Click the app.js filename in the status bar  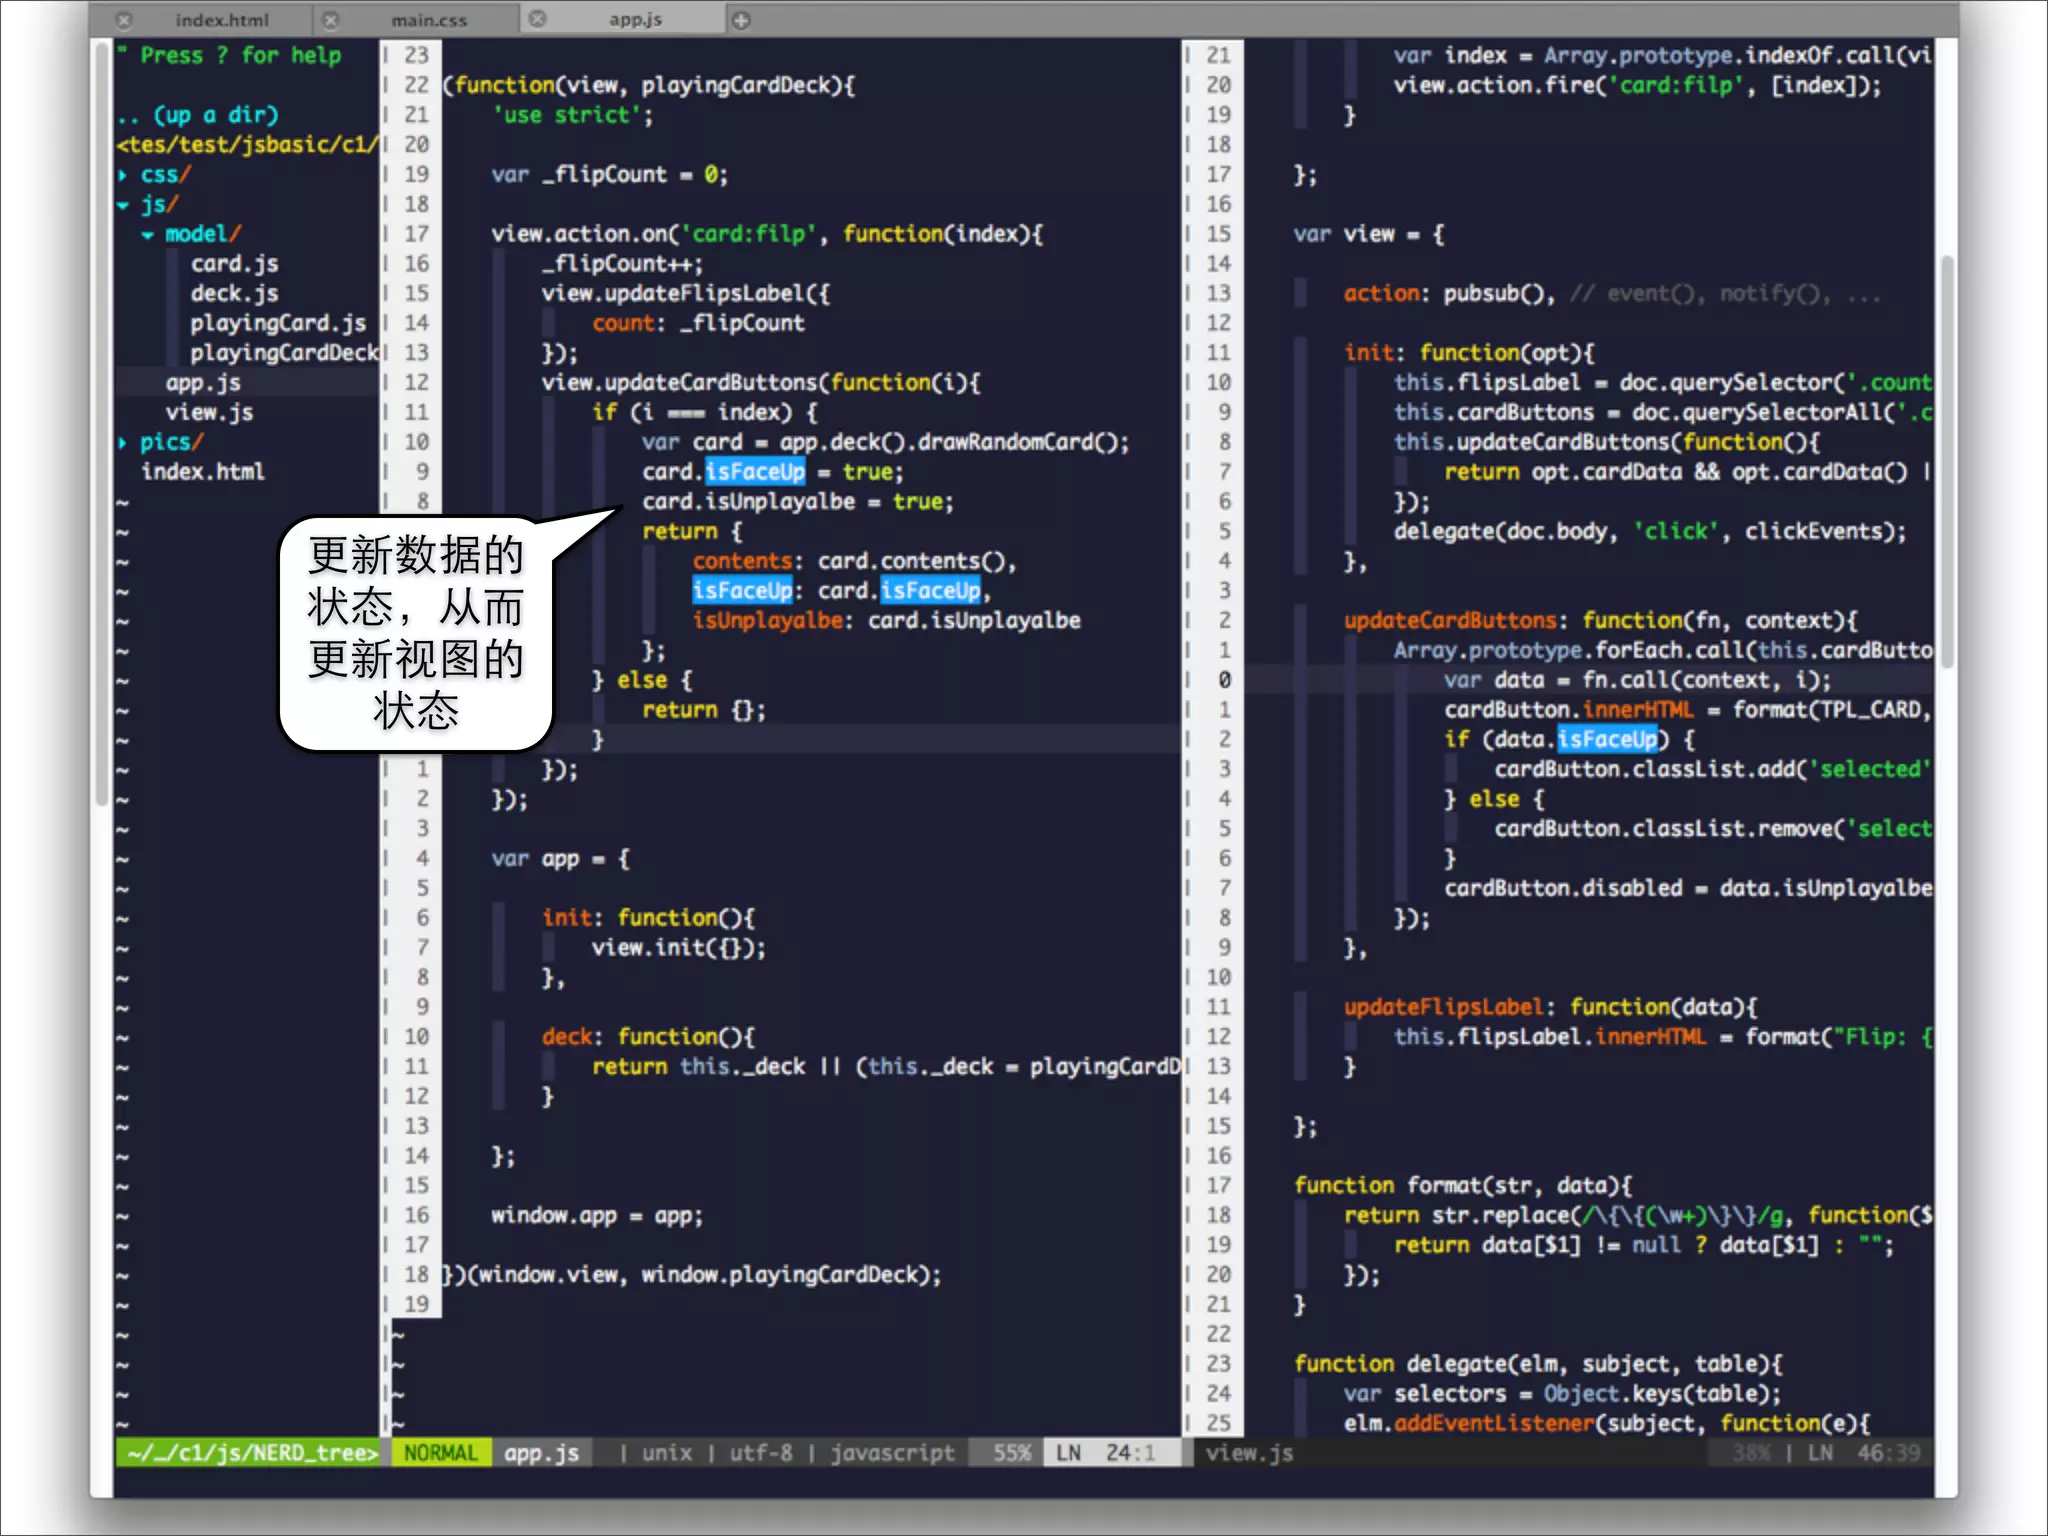(x=541, y=1453)
